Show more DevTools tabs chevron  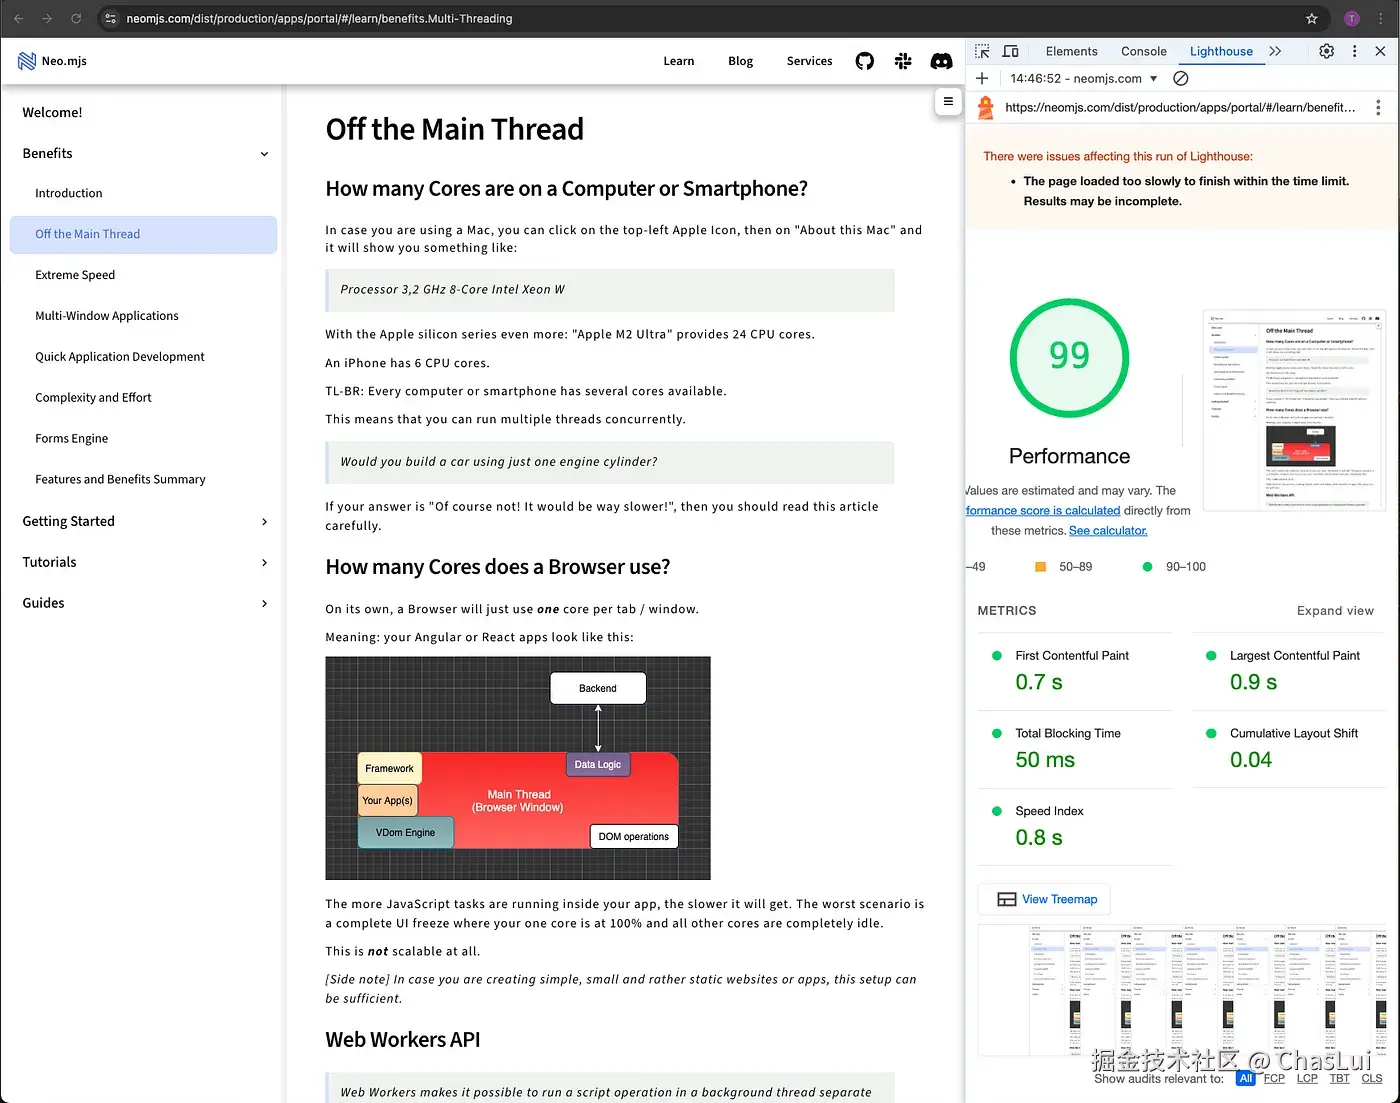(x=1275, y=51)
